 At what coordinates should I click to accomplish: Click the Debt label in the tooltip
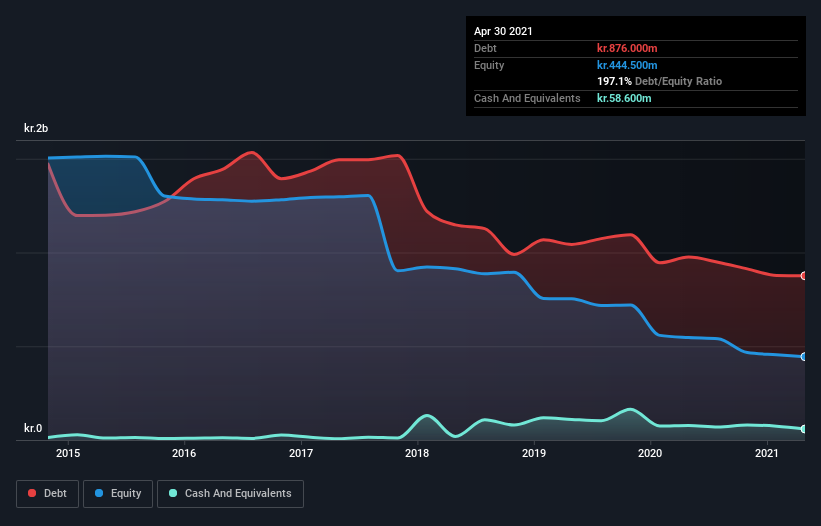[x=485, y=48]
